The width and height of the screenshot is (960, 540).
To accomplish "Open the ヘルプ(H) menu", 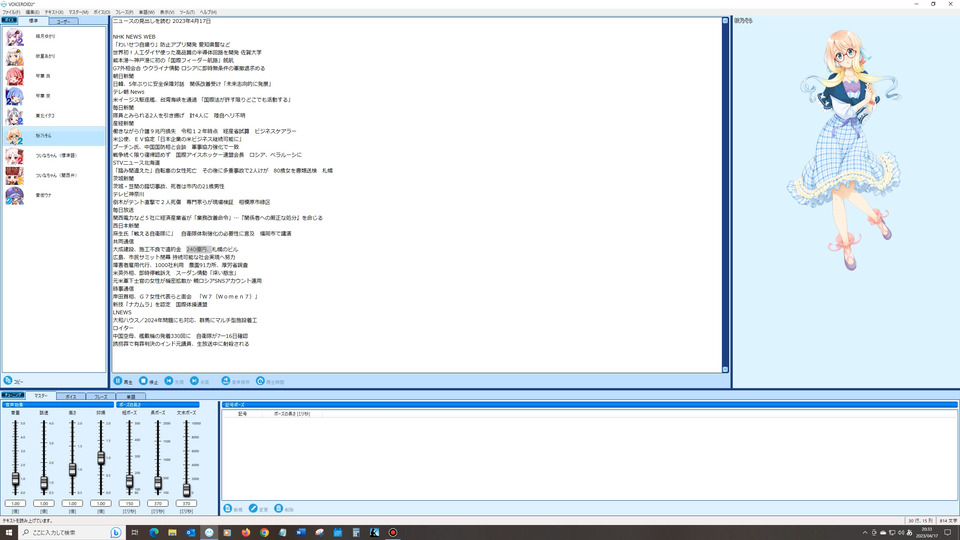I will tap(208, 12).
